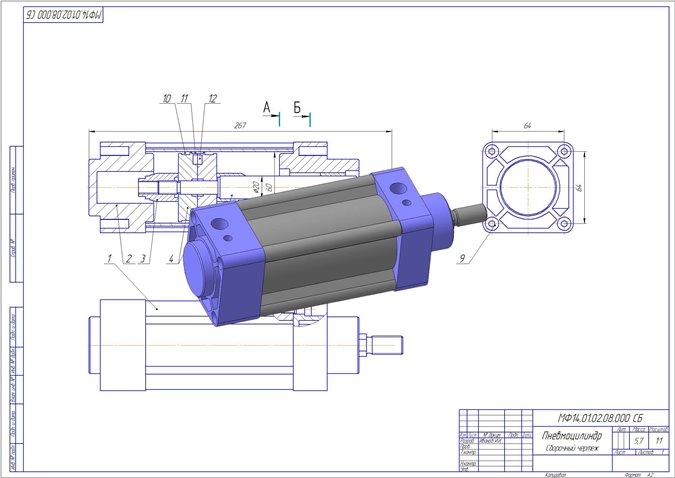Viewport: 675px width, 478px height.
Task: Click drawing code 'МФ14.01.02.08.000 СБ' in title block
Action: pyautogui.click(x=600, y=418)
